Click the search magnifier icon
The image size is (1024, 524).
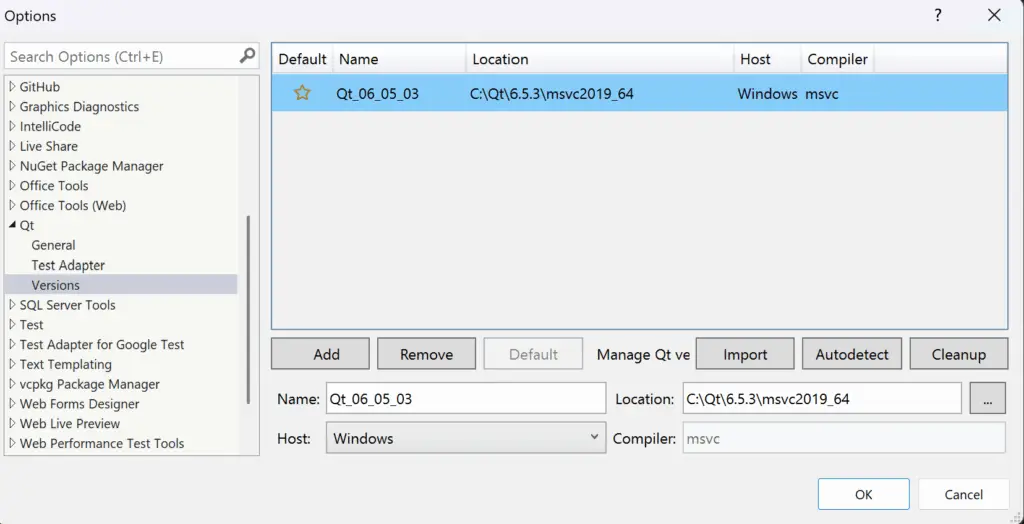pos(247,56)
